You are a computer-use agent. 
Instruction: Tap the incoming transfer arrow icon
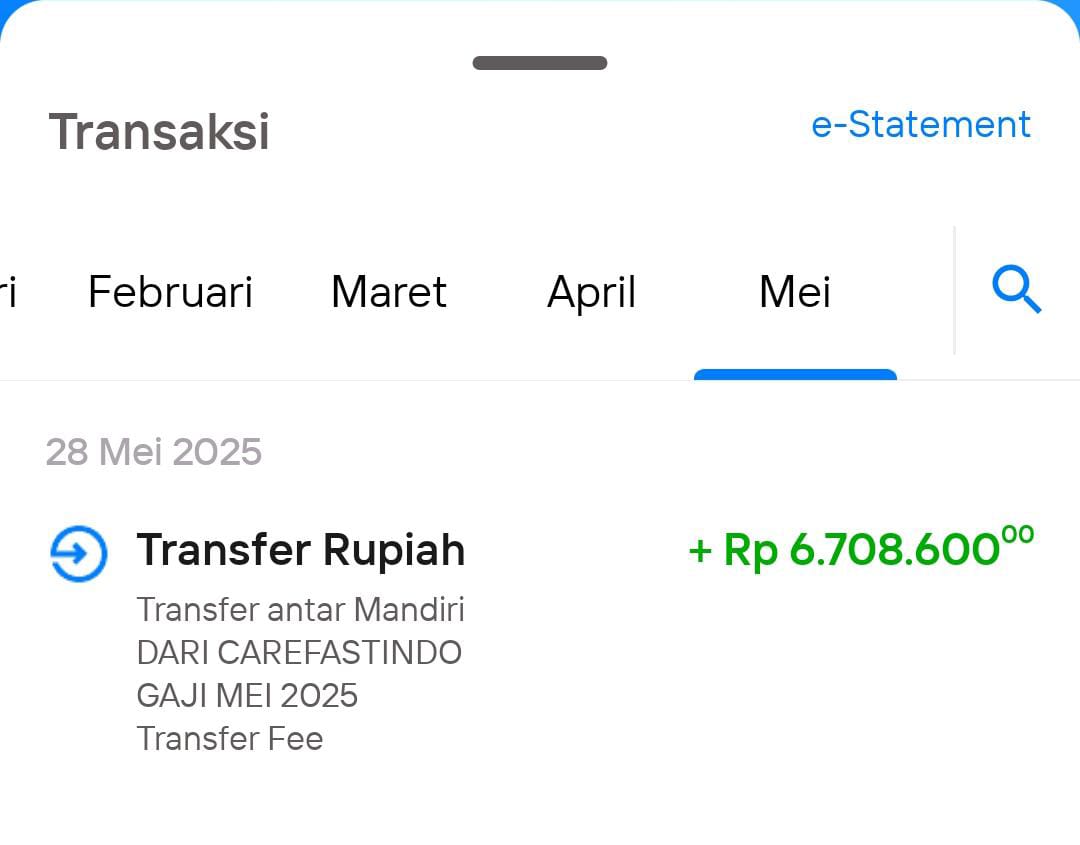click(79, 553)
